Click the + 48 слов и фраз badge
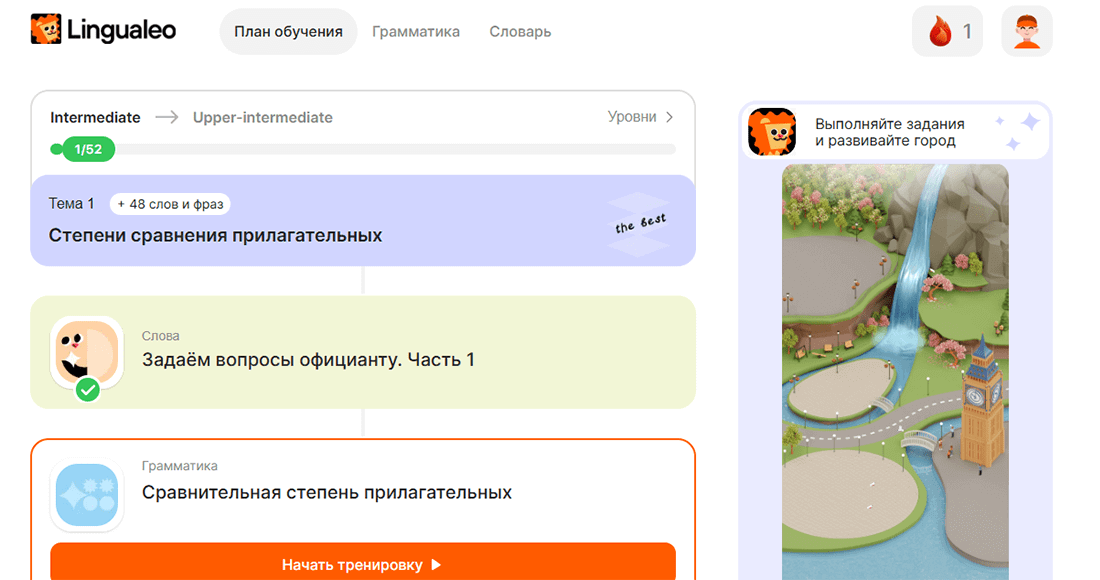1100x580 pixels. [170, 204]
